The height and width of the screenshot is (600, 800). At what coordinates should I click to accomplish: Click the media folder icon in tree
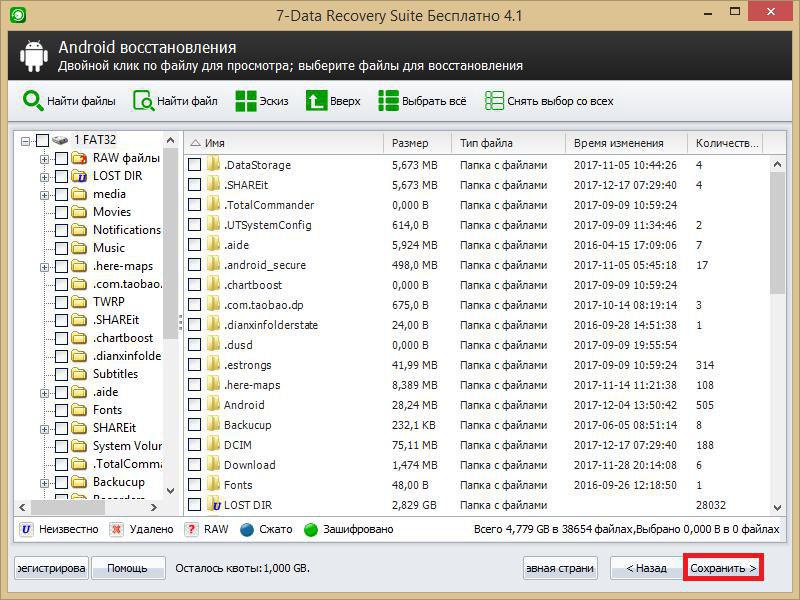click(x=79, y=194)
